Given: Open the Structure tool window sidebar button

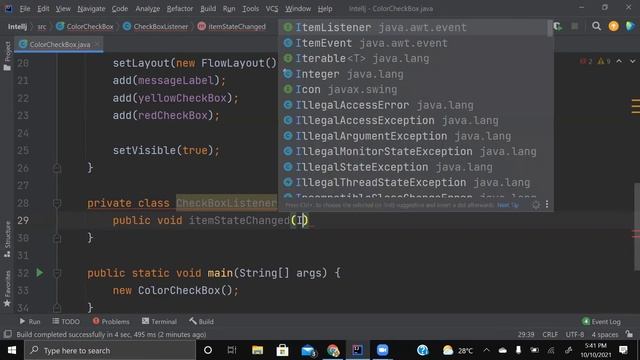Looking at the screenshot, I should point(7,240).
